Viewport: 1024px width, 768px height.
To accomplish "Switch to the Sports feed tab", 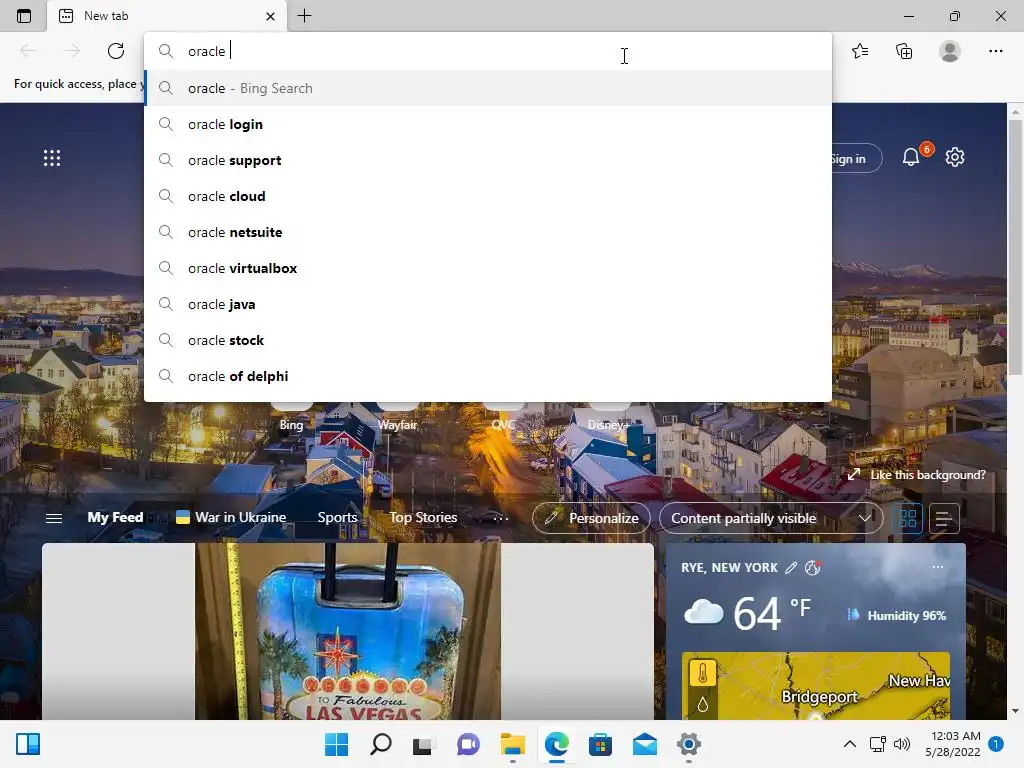I will tap(337, 517).
